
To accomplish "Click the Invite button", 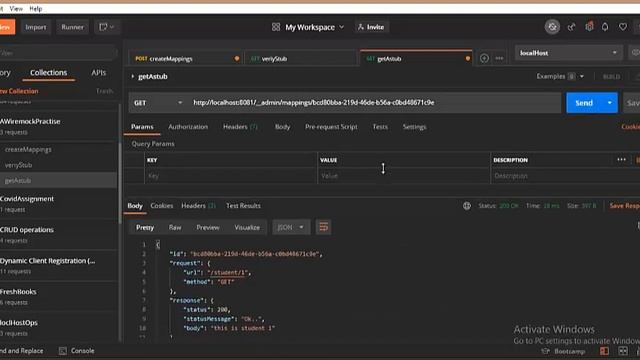I will pyautogui.click(x=371, y=27).
